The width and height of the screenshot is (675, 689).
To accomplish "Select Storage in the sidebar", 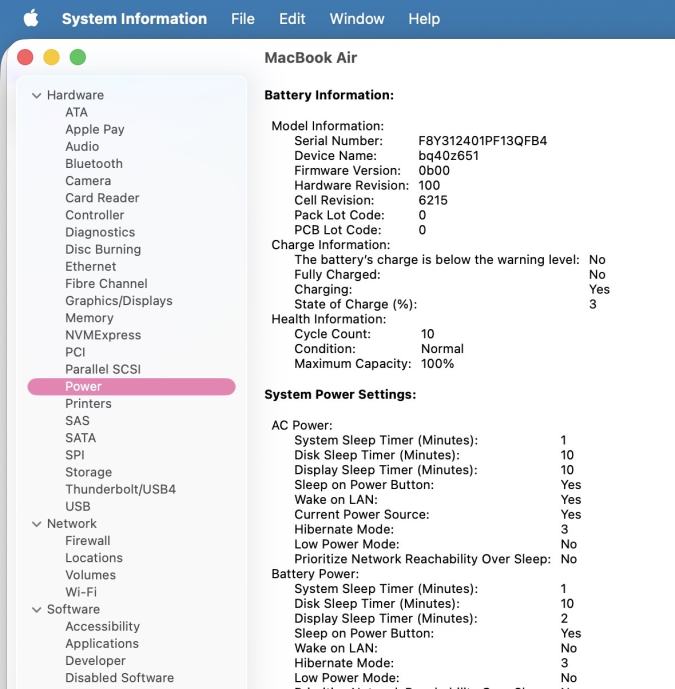I will coord(89,472).
